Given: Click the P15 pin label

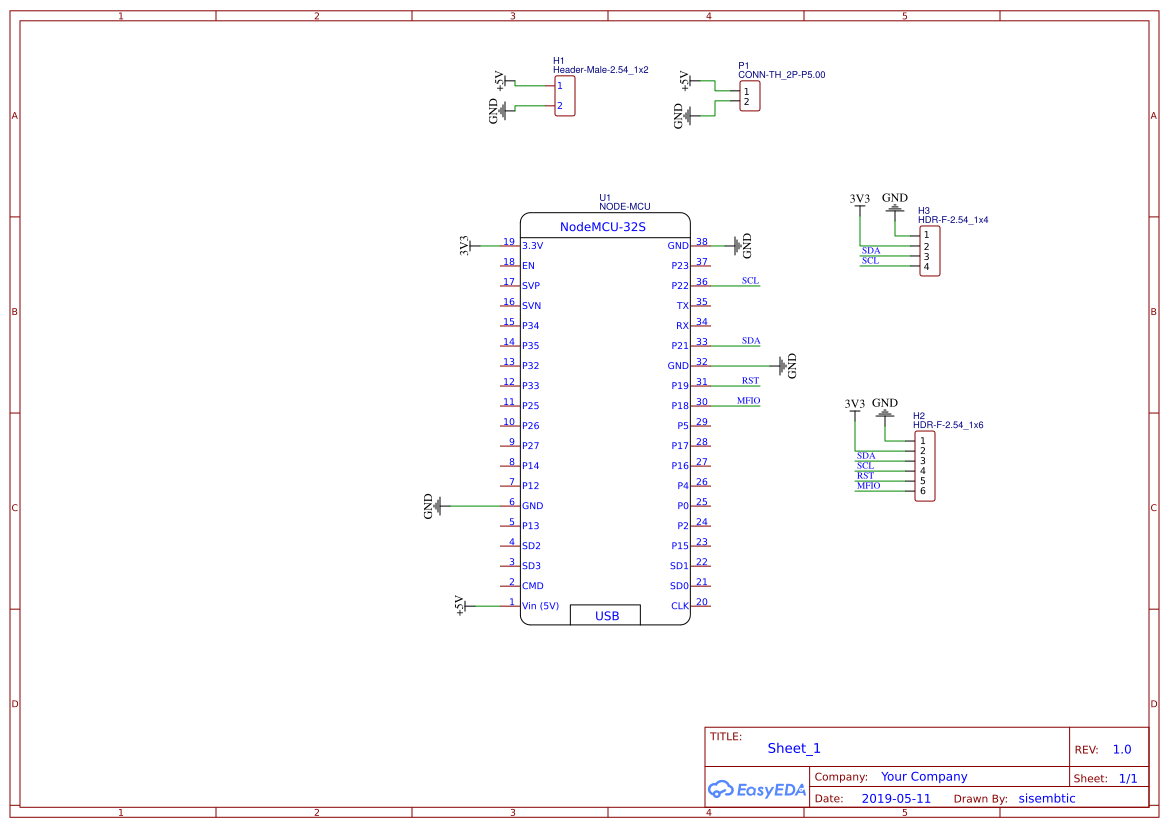Looking at the screenshot, I should [680, 546].
